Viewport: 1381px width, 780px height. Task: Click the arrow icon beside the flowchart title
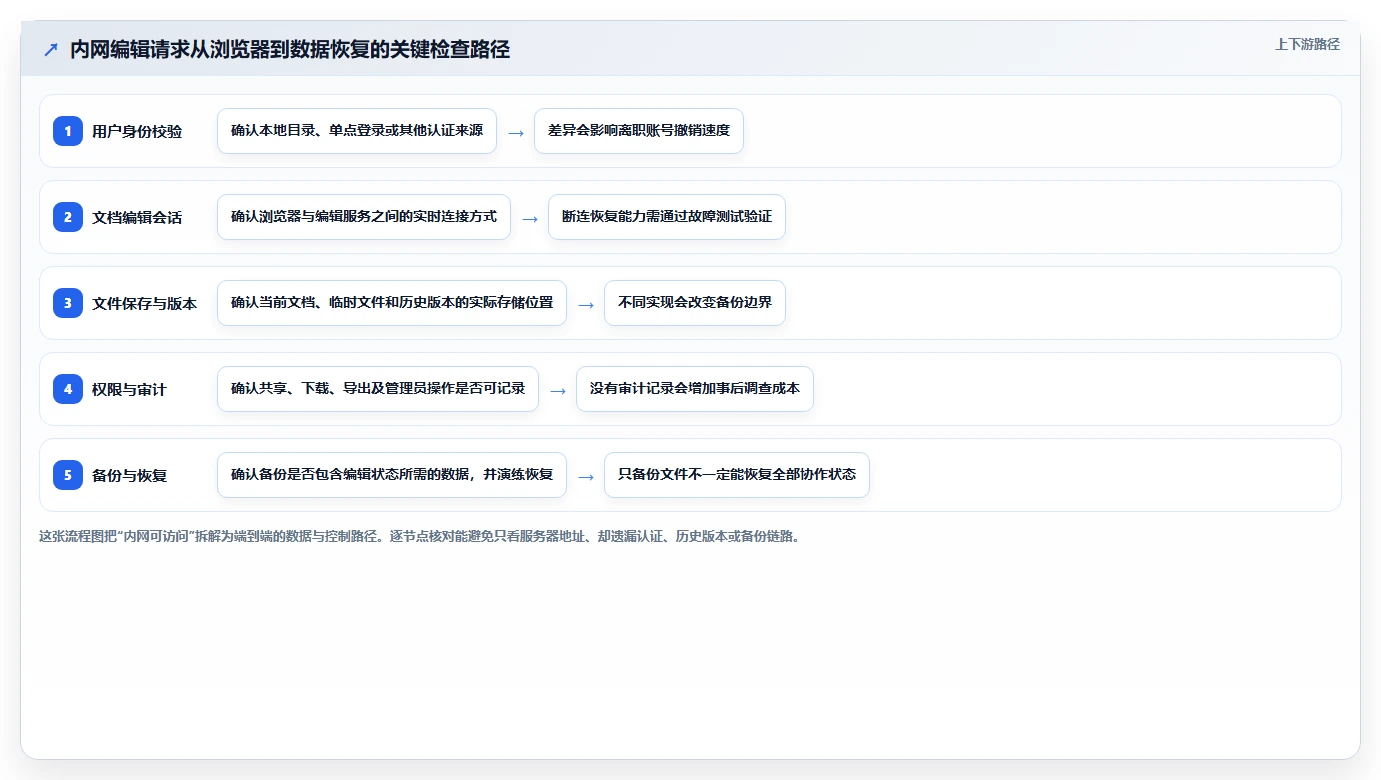(x=51, y=50)
